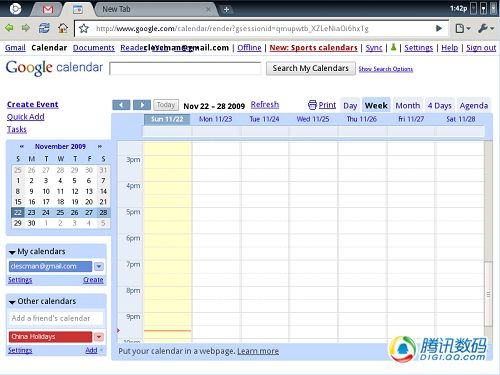Click the Mon 11/23 column header
Image resolution: width=500 pixels, height=375 pixels.
pyautogui.click(x=215, y=119)
